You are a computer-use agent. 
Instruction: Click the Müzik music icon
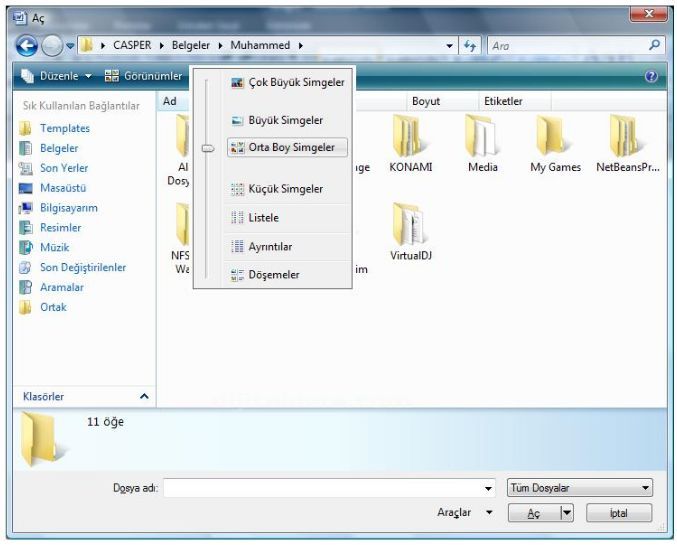click(25, 247)
